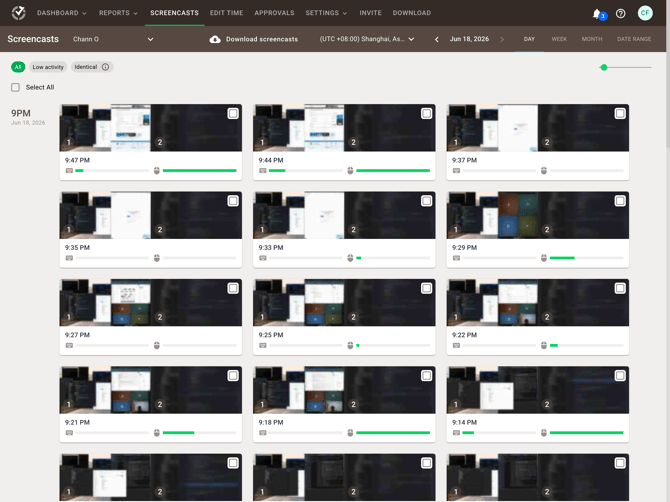Open the 9:27 PM screencast thumbnail

coord(150,302)
